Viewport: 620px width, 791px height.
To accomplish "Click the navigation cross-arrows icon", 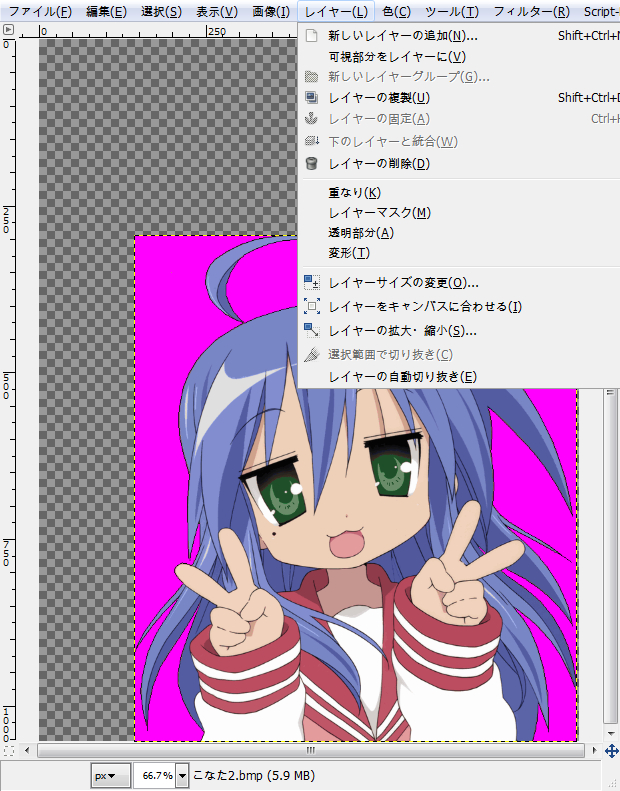I will click(611, 751).
